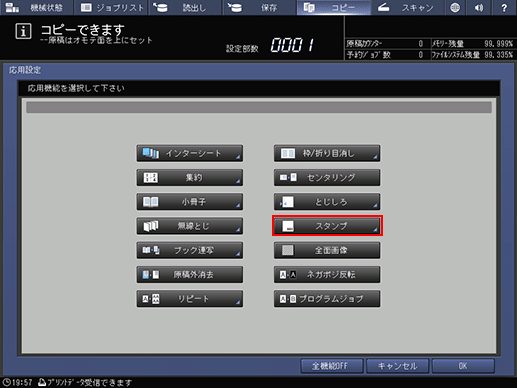Screen dimensions: 517x388
Task: Toggle the ネガポジ反転 invert function
Action: point(327,274)
